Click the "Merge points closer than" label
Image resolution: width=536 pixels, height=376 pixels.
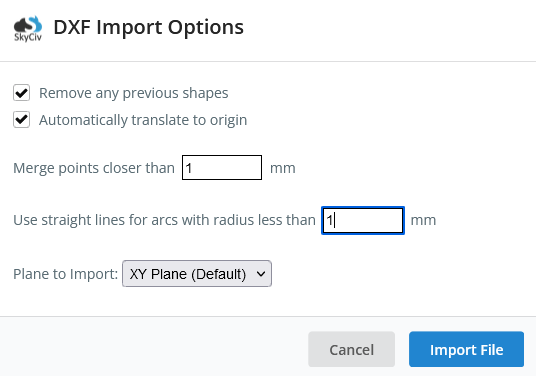[x=94, y=168]
